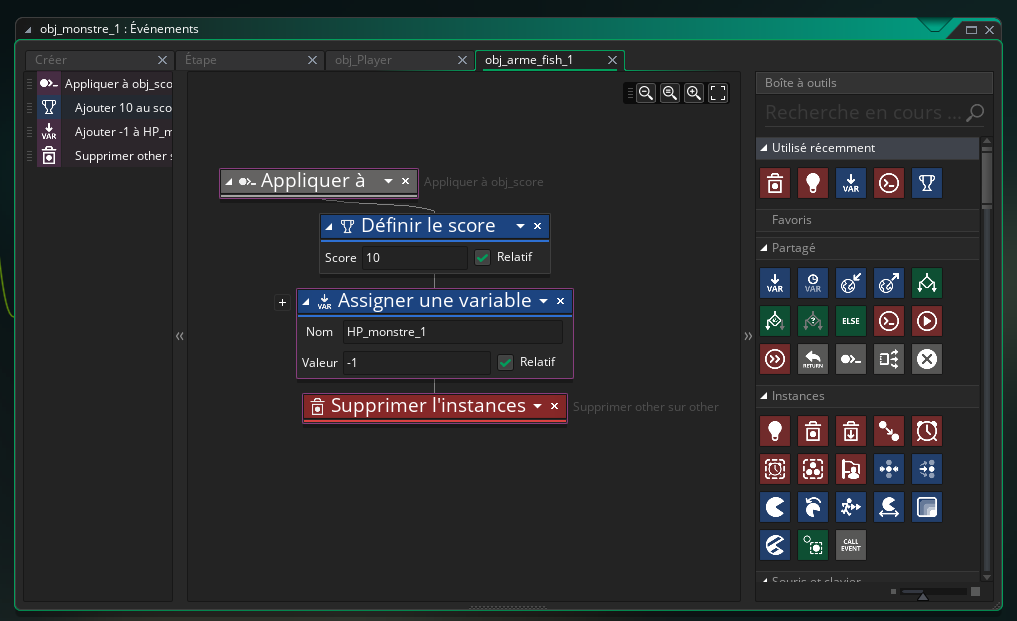Image resolution: width=1017 pixels, height=621 pixels.
Task: Toggle fullscreen view of the canvas
Action: click(x=718, y=93)
